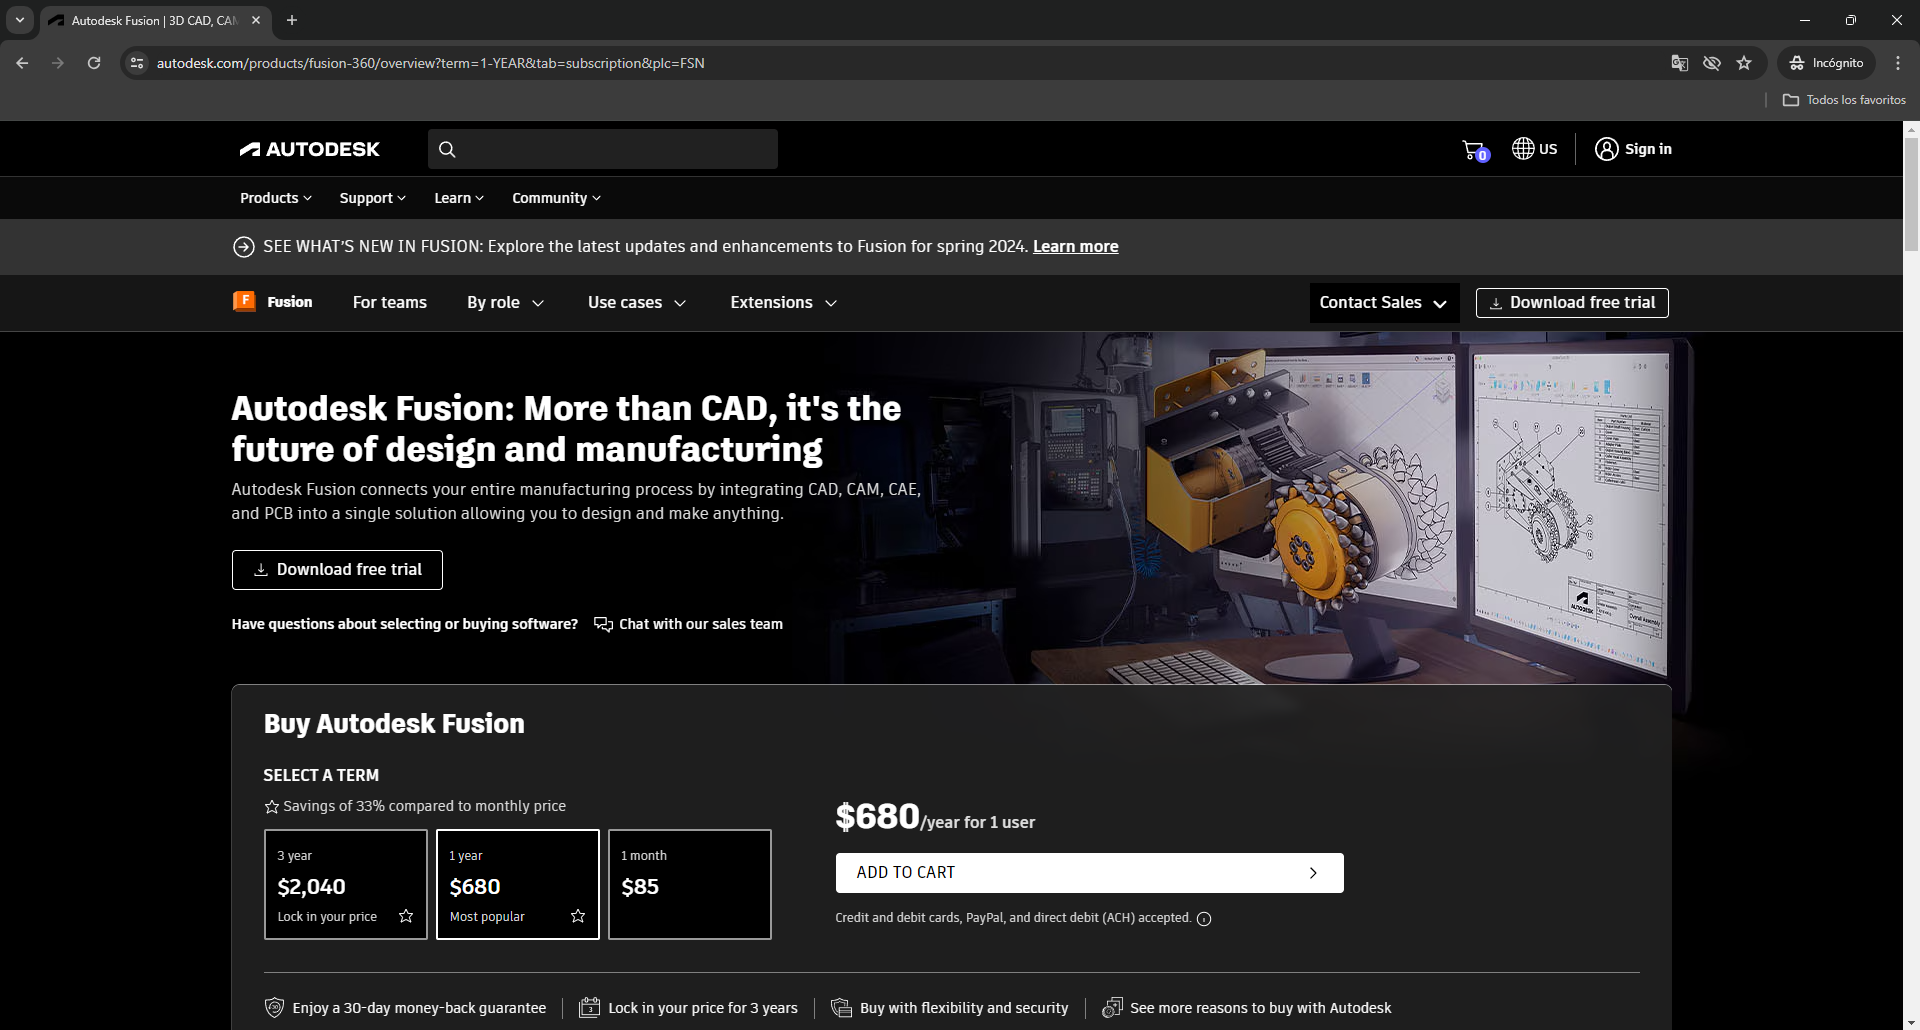Click the hero Download free trial button
The height and width of the screenshot is (1030, 1920).
[337, 570]
